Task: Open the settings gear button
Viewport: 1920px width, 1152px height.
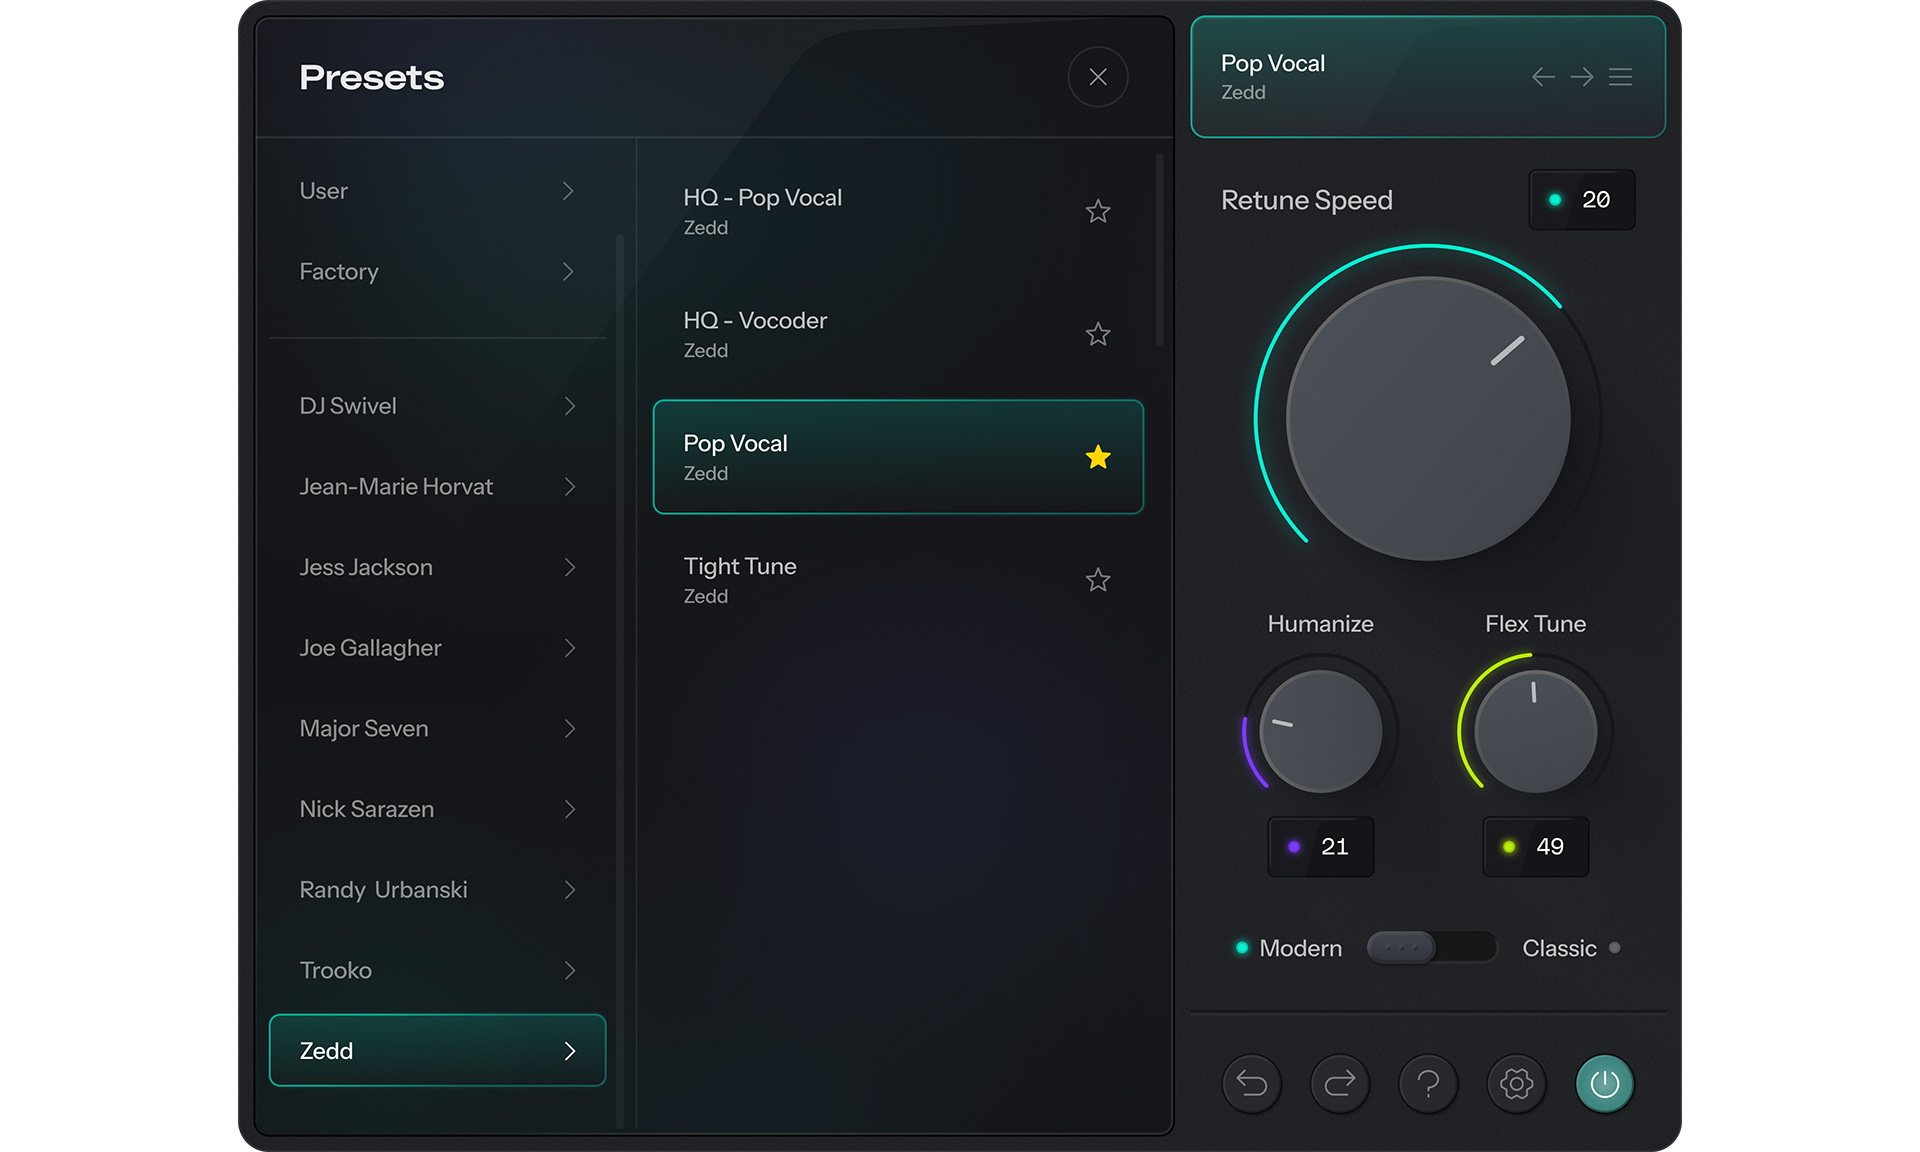Action: click(1516, 1083)
